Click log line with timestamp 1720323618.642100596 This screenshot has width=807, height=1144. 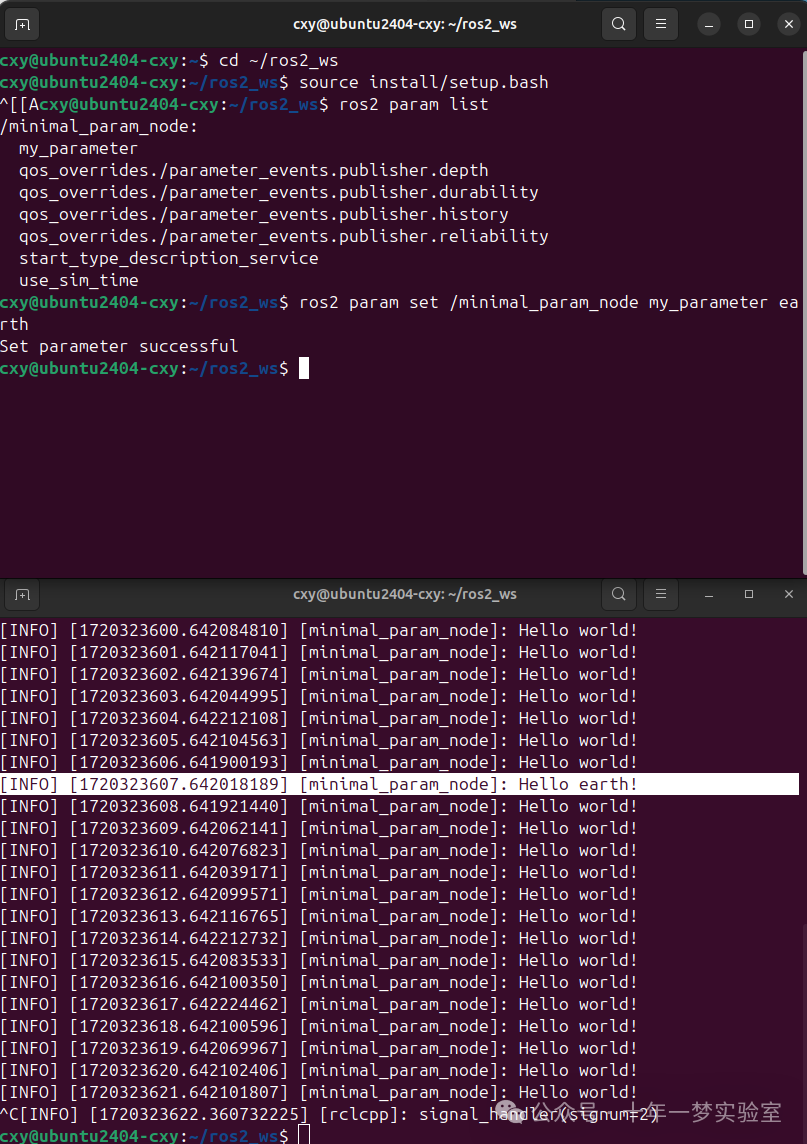(319, 1027)
